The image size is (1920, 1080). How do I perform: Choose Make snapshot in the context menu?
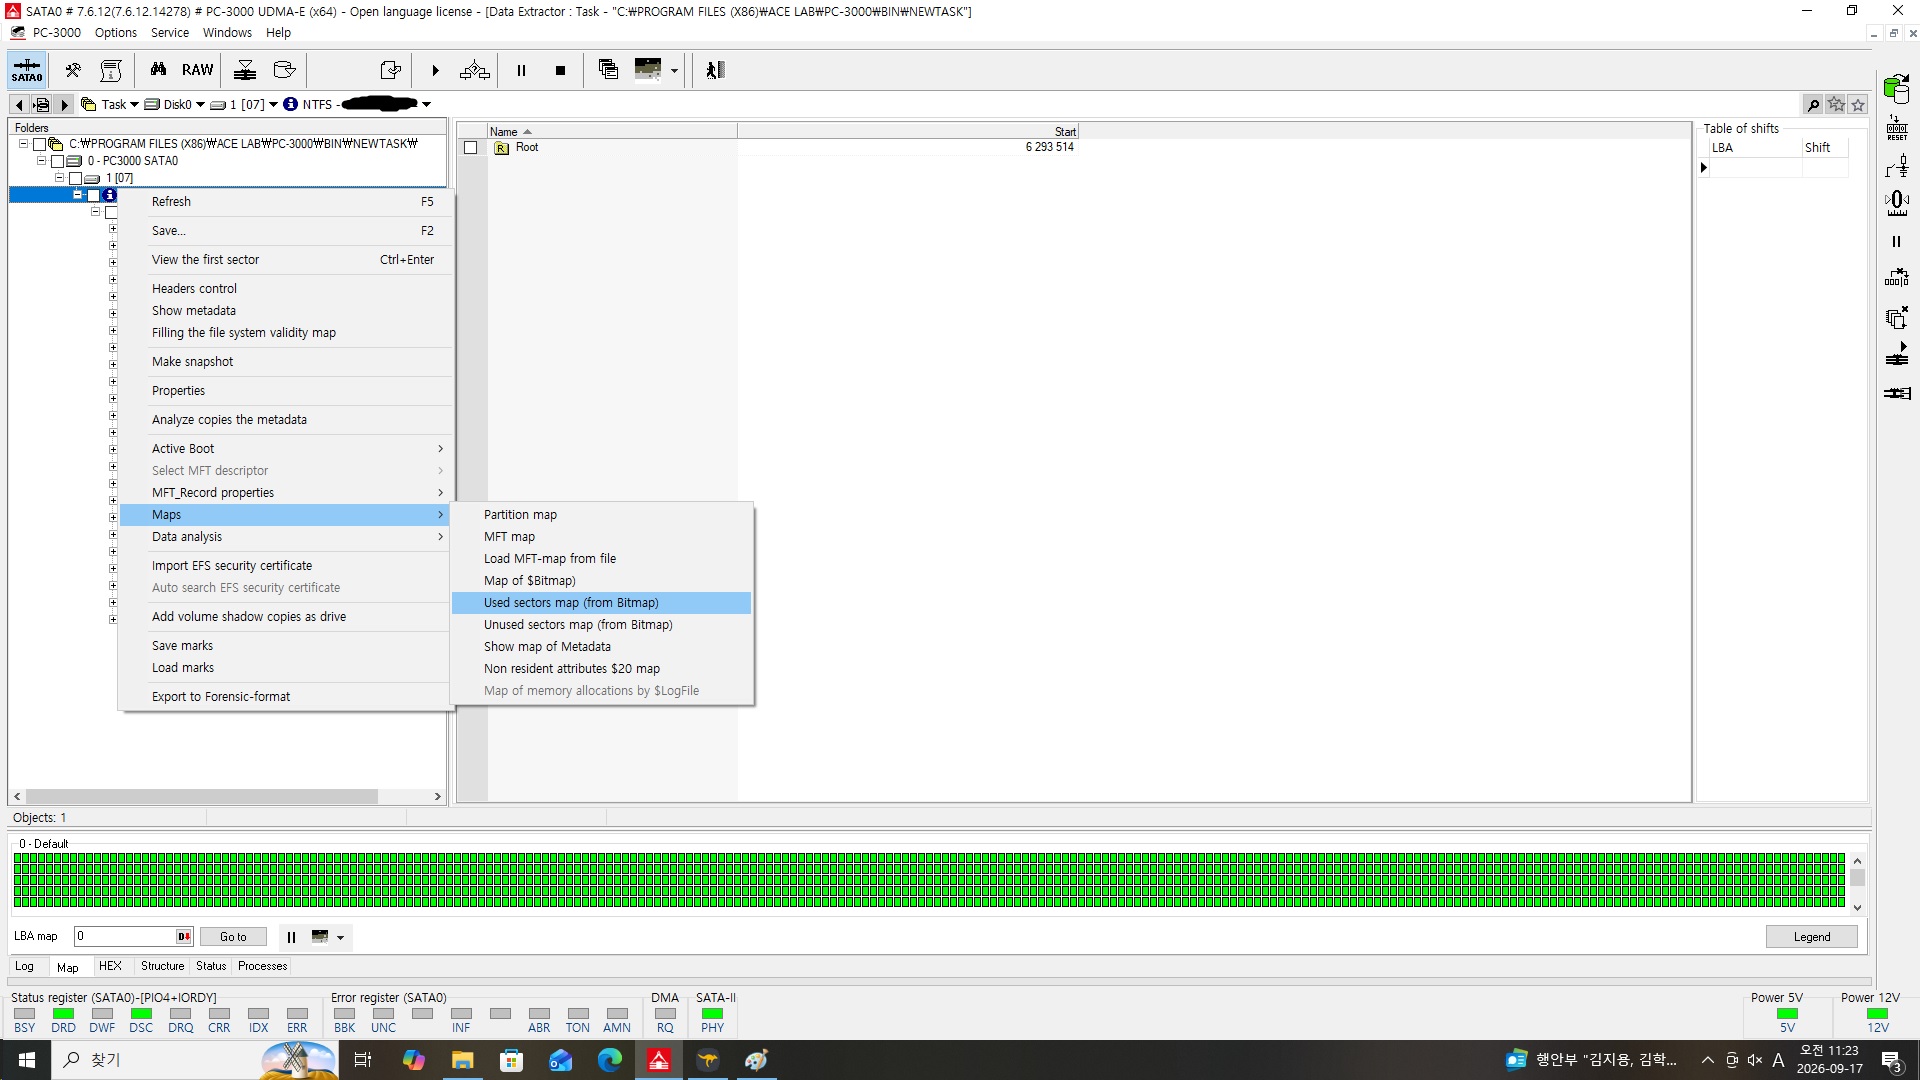[284, 362]
